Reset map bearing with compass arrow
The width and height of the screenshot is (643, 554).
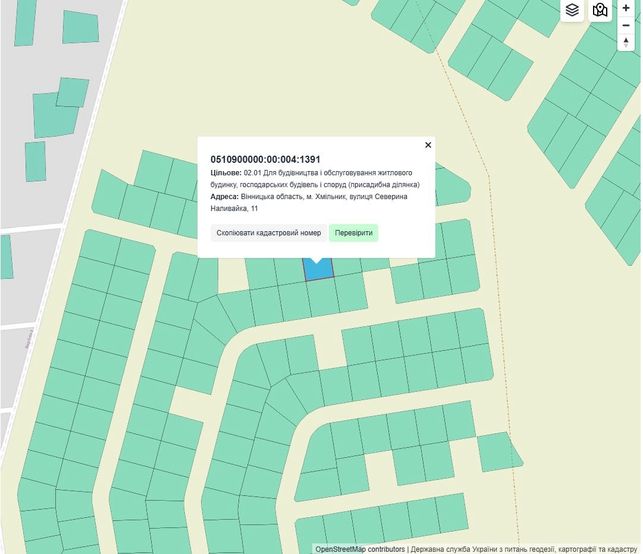(x=626, y=43)
